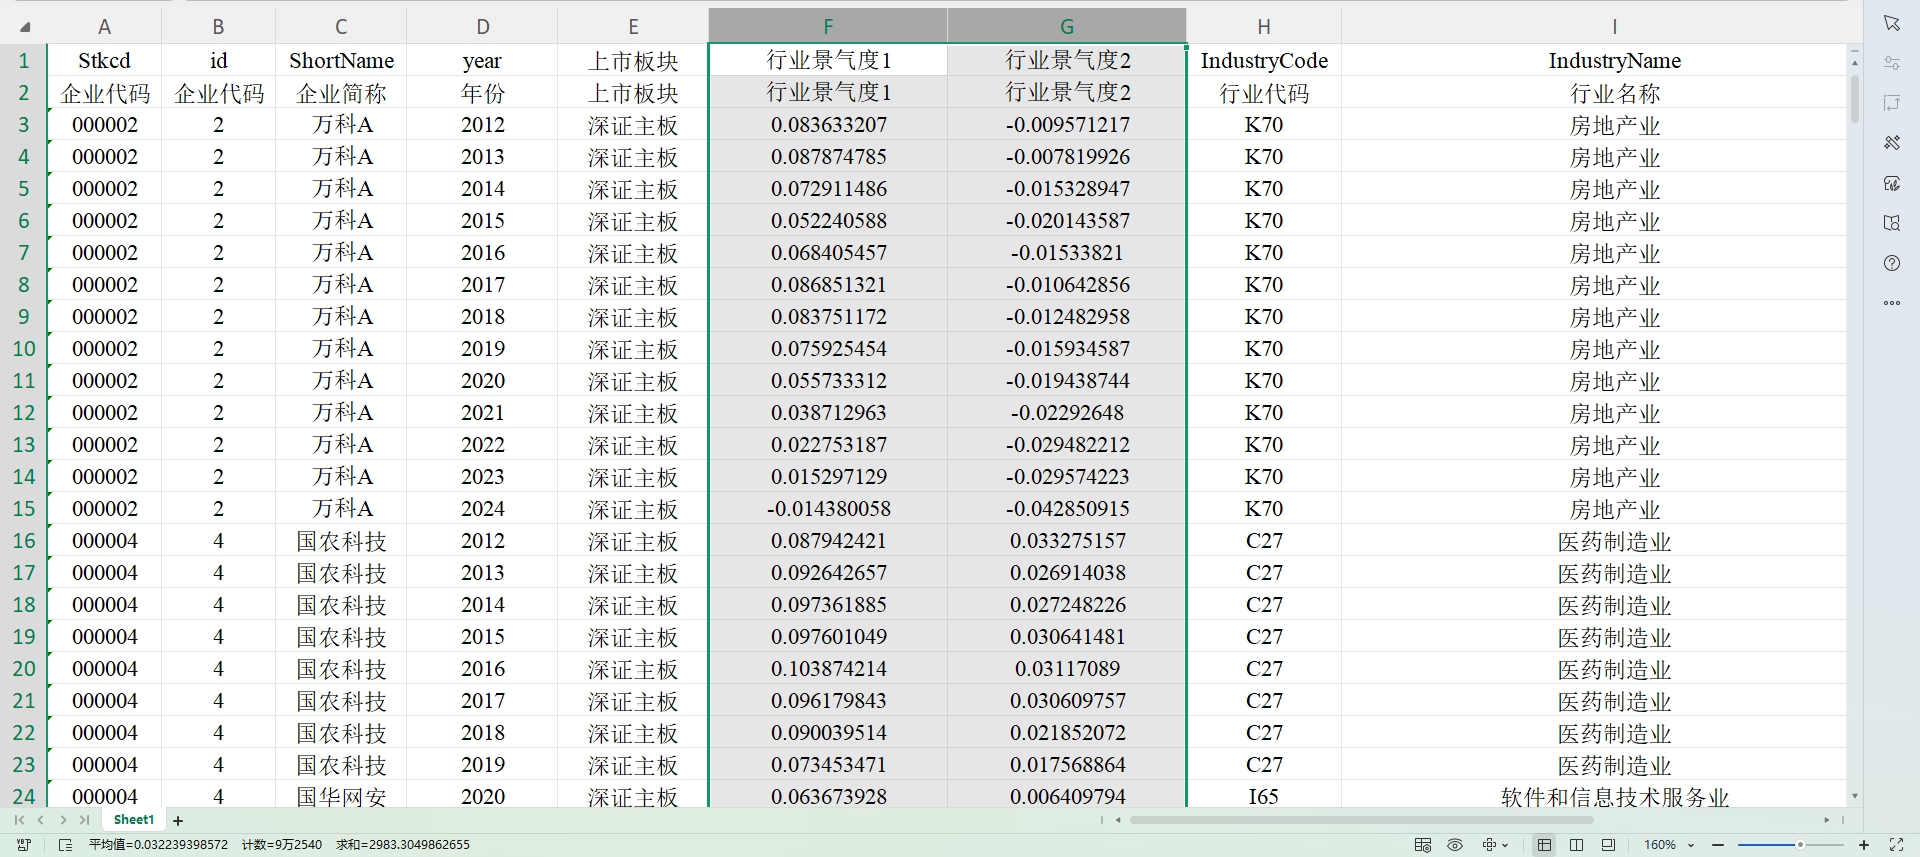Image resolution: width=1920 pixels, height=857 pixels.
Task: Enter full screen mode from status bar
Action: 1896,845
